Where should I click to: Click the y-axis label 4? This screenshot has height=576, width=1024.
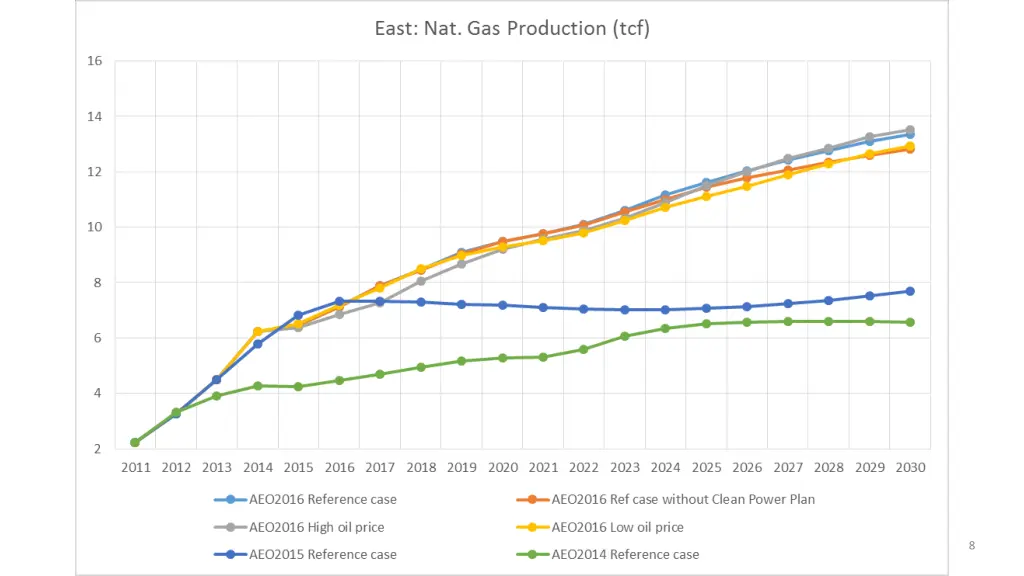(x=98, y=393)
